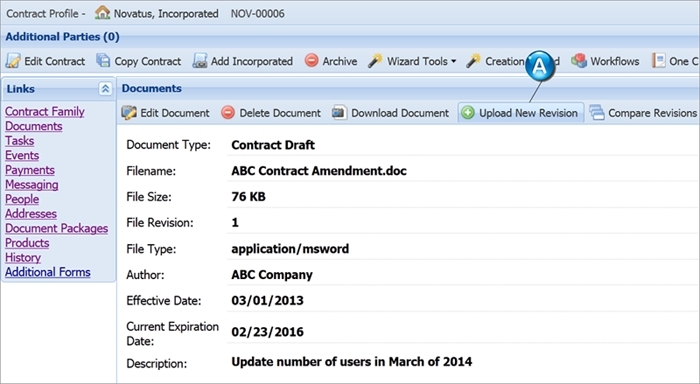The height and width of the screenshot is (384, 700).
Task: Click the description Update number of users
Action: 351,361
